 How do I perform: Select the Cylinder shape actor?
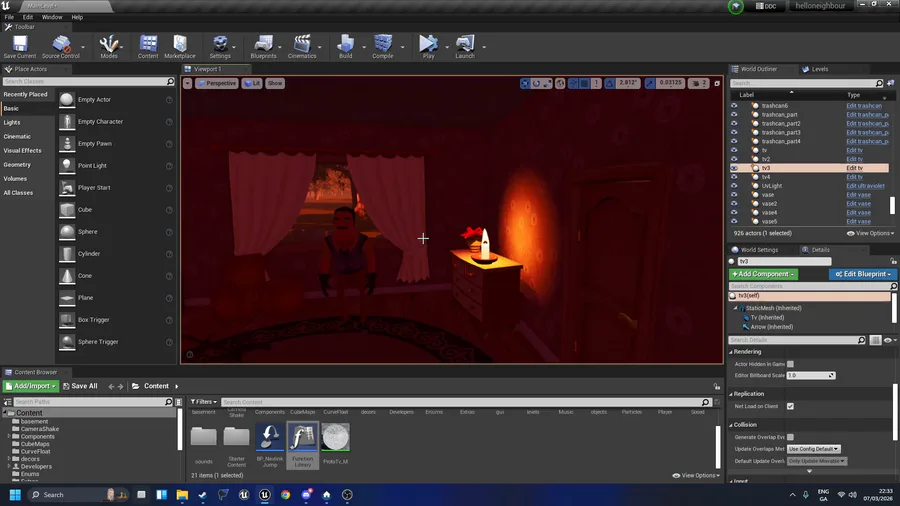pos(116,254)
